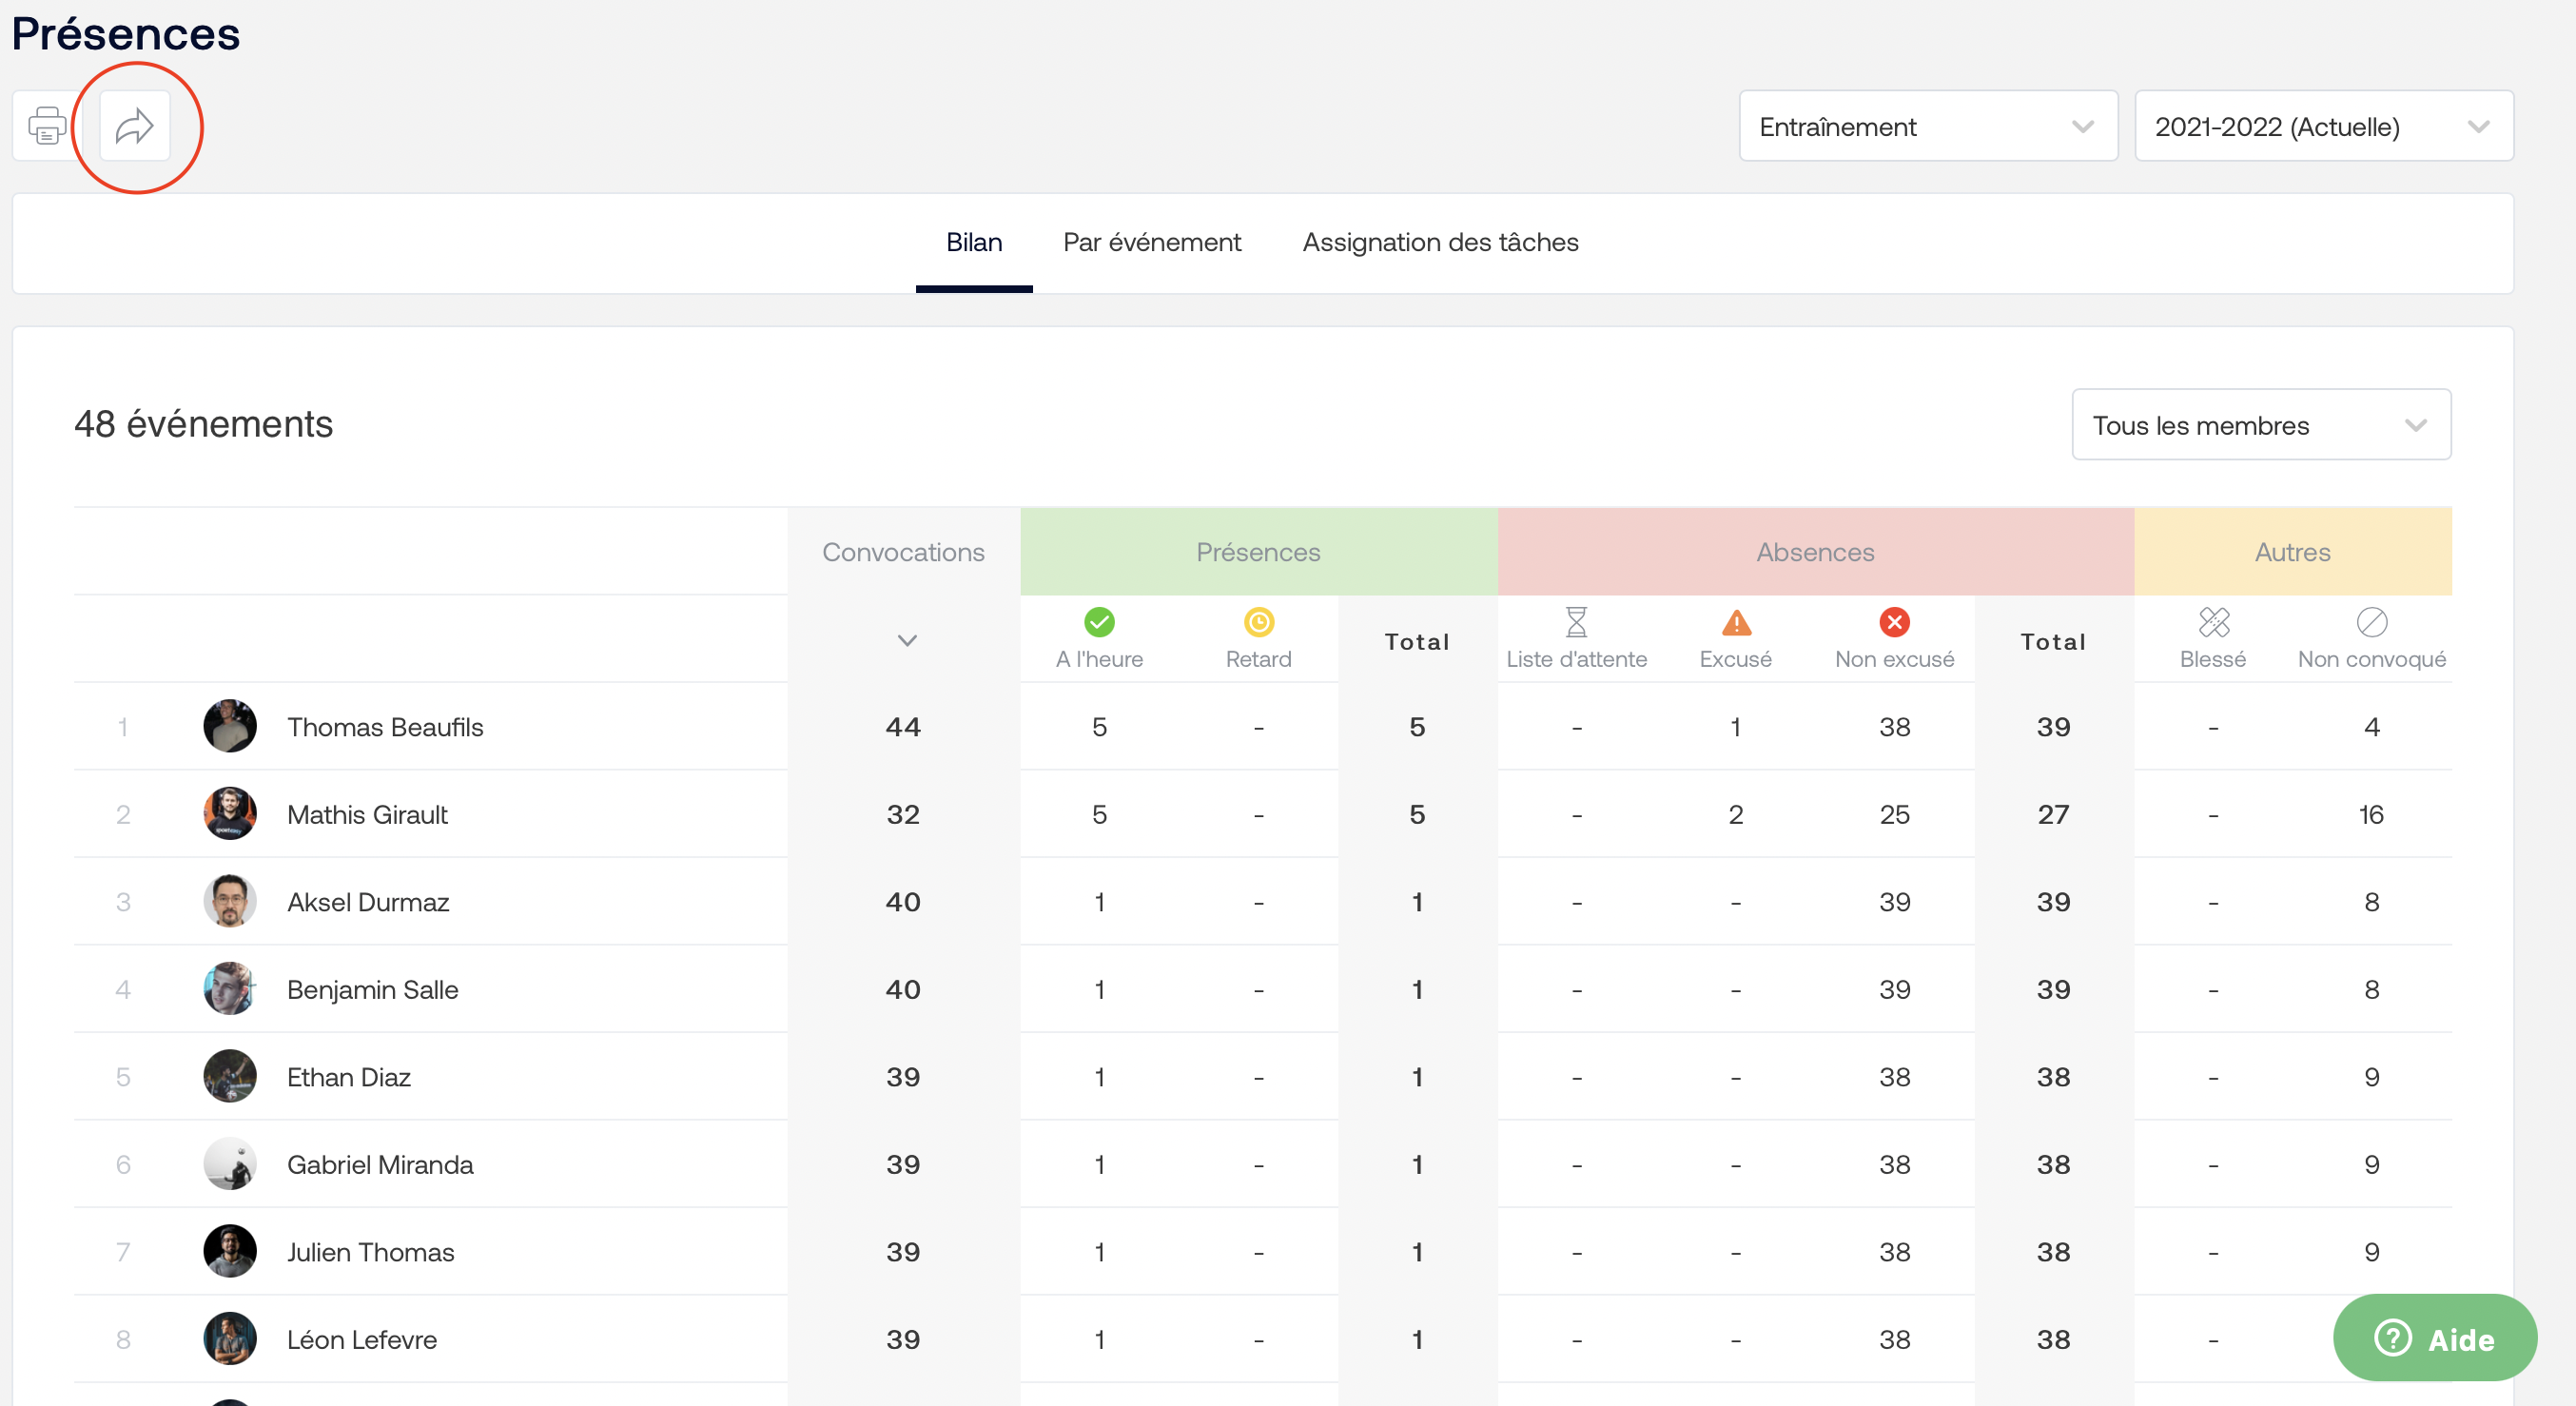Open Thomas Beaufils' avatar
Viewport: 2576px width, 1406px height.
pos(230,726)
